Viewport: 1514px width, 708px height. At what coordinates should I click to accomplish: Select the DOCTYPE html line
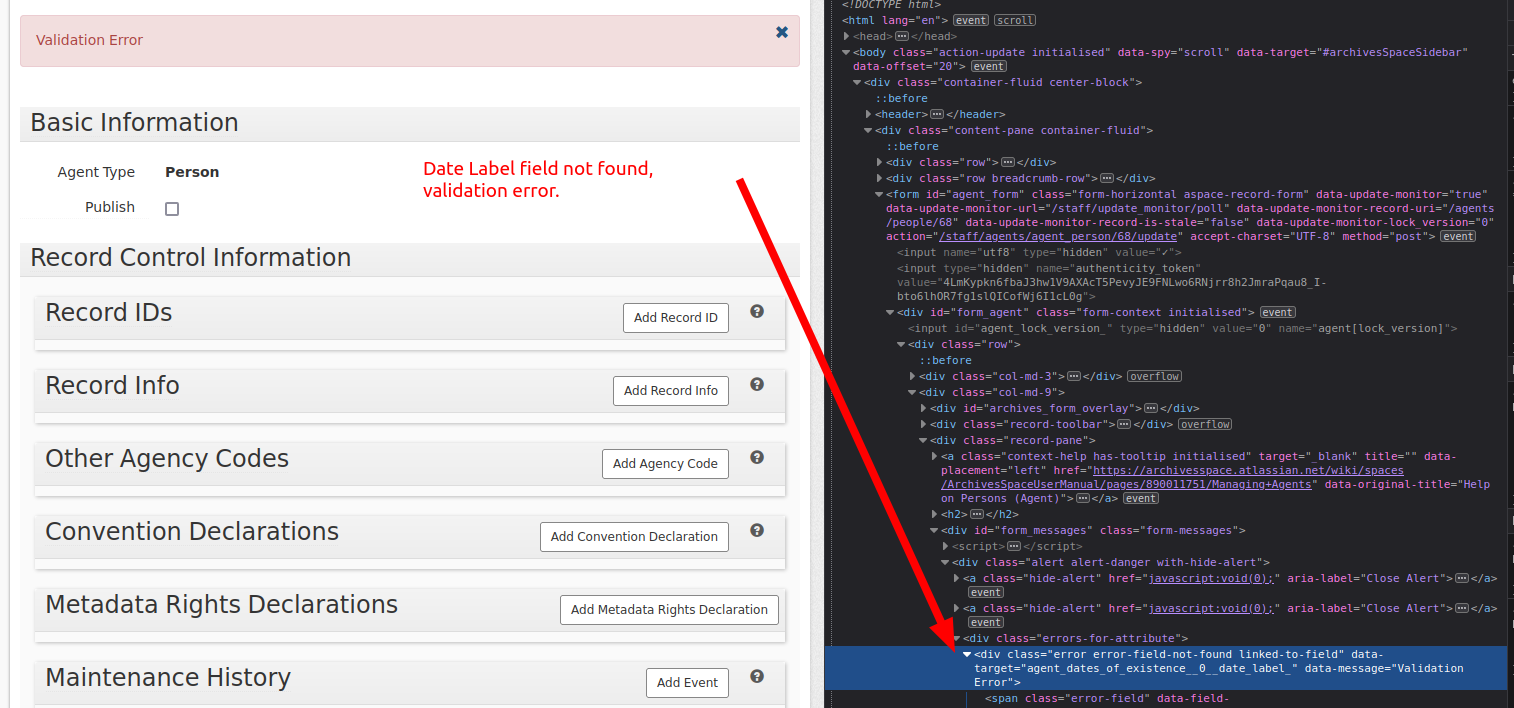point(891,4)
